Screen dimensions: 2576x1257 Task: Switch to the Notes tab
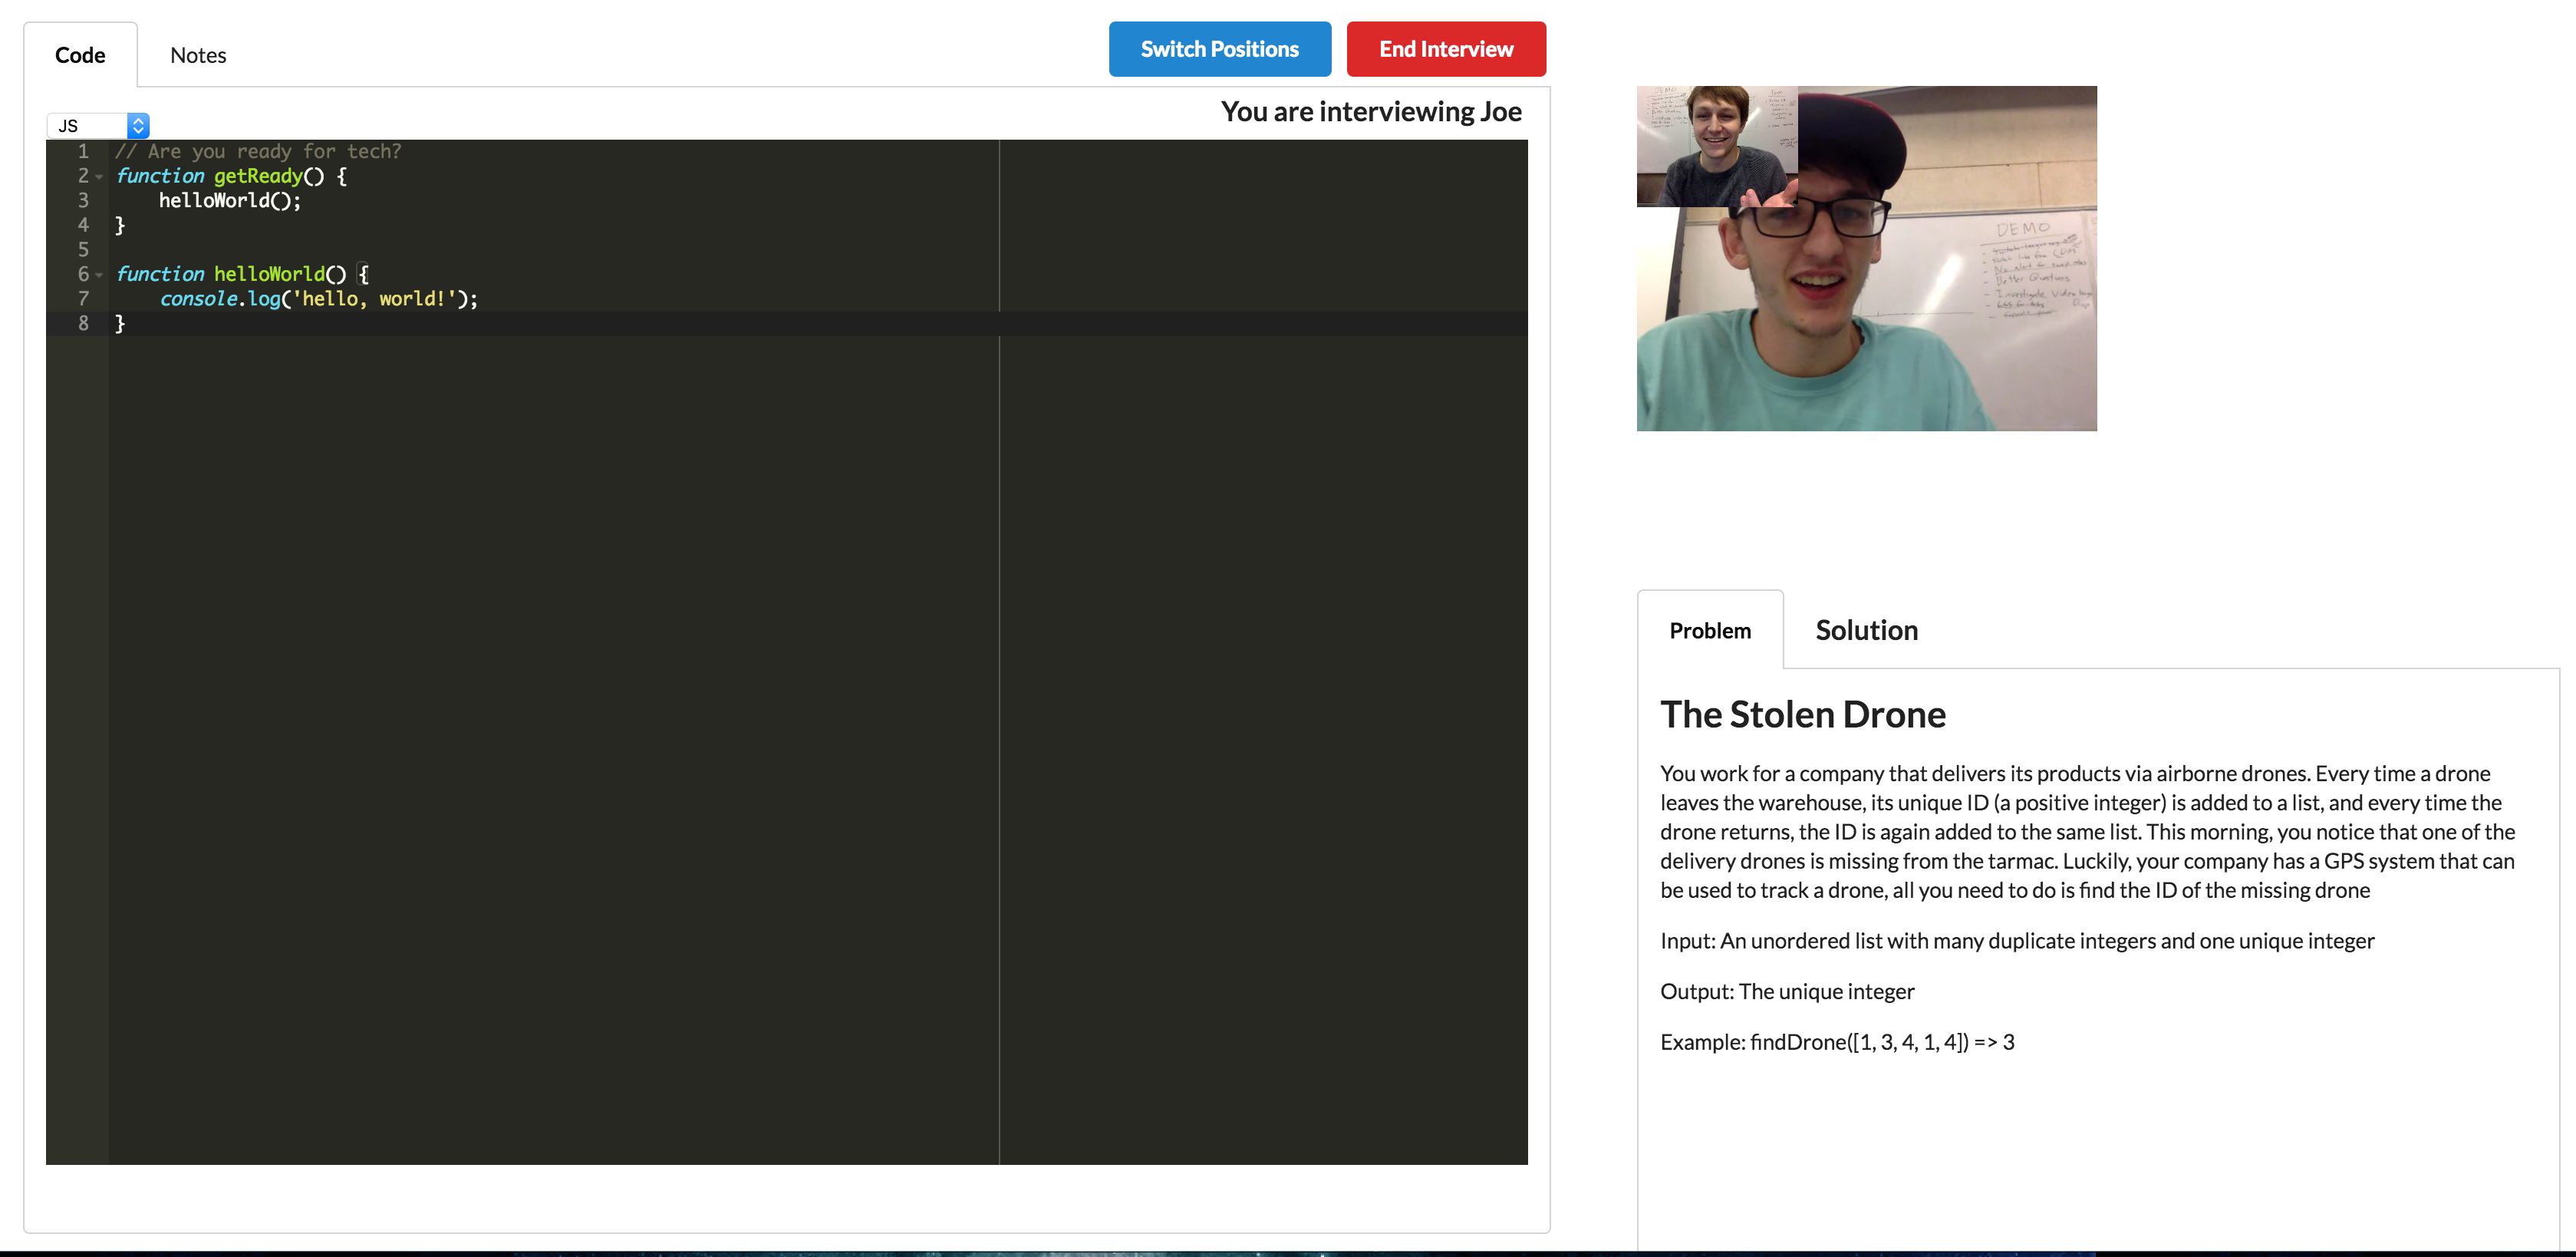(x=198, y=55)
